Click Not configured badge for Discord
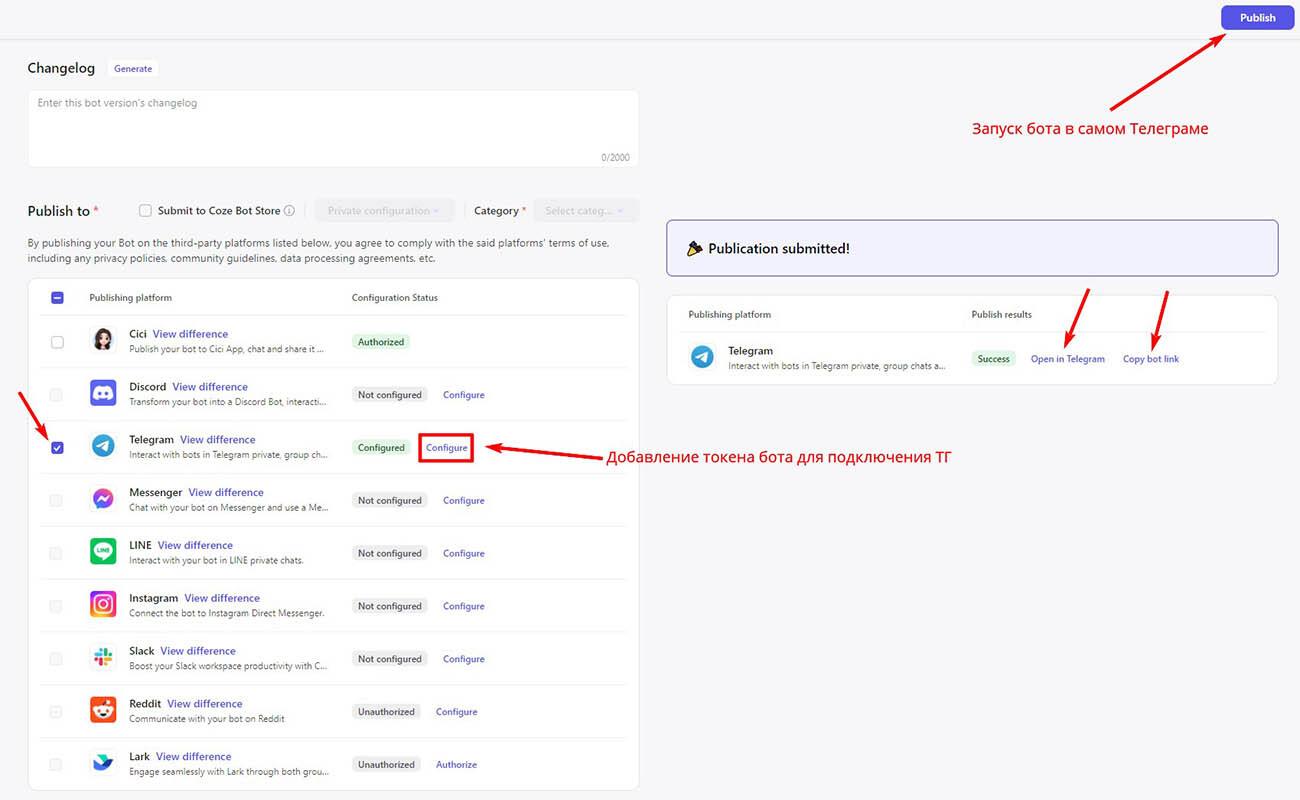 click(x=390, y=395)
